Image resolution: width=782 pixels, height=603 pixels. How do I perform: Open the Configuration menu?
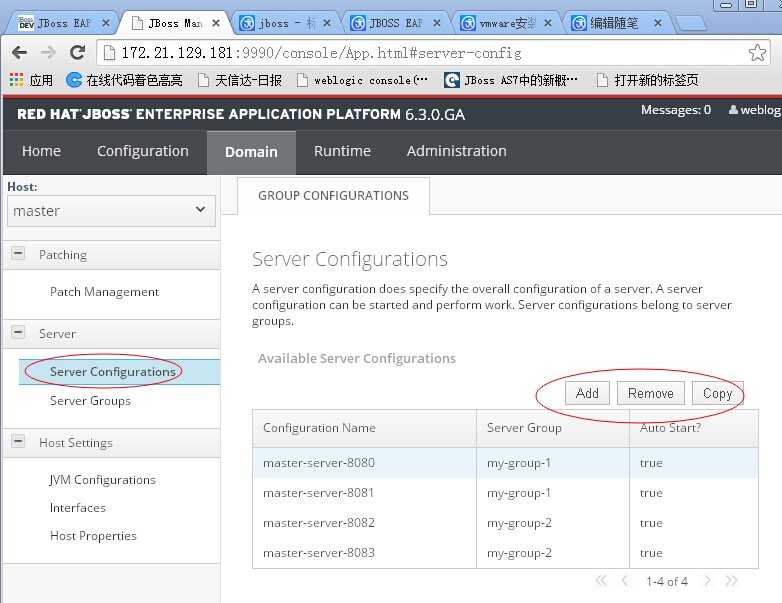pyautogui.click(x=143, y=151)
